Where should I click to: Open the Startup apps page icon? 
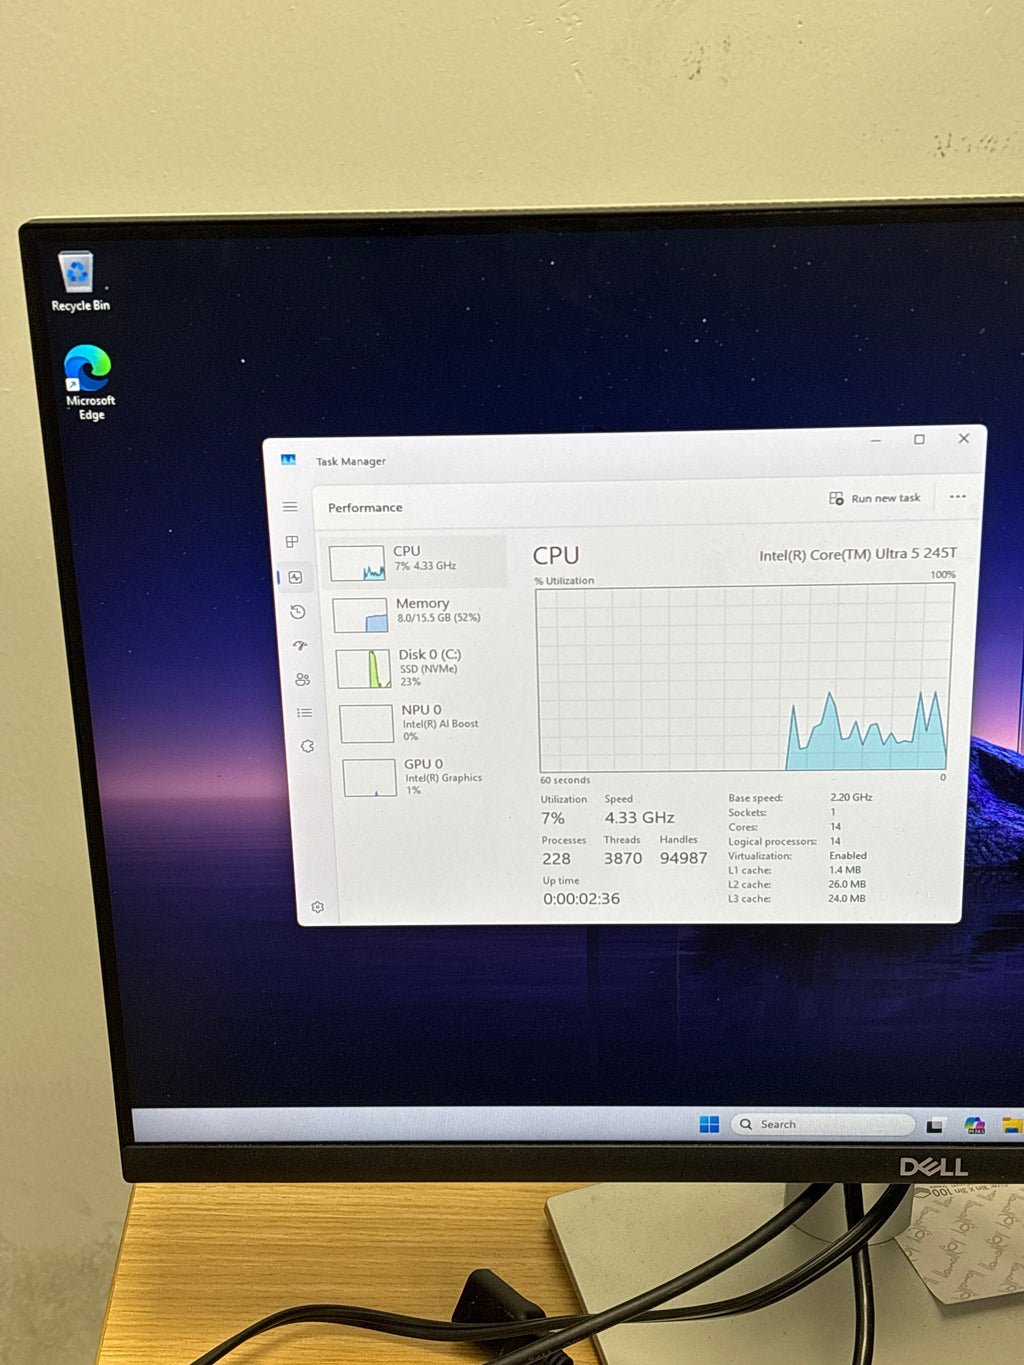click(300, 646)
